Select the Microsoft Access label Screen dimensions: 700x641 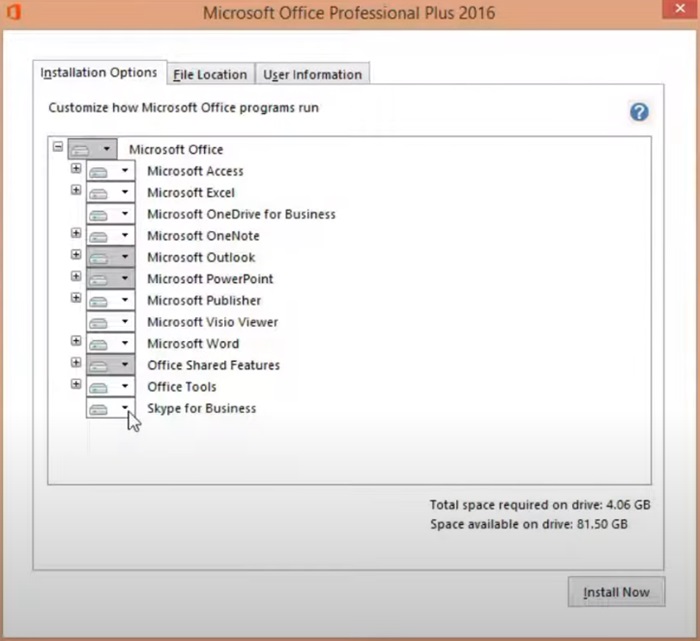195,171
